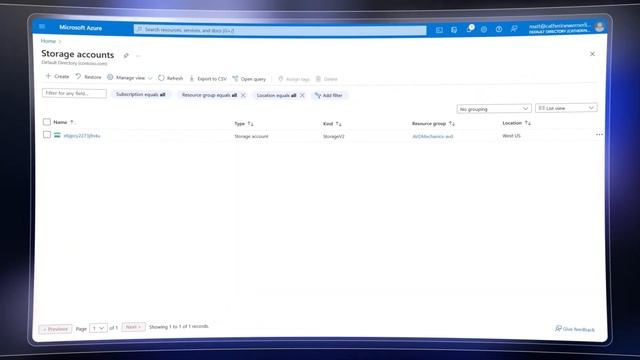Remove the Location filter

tap(302, 95)
